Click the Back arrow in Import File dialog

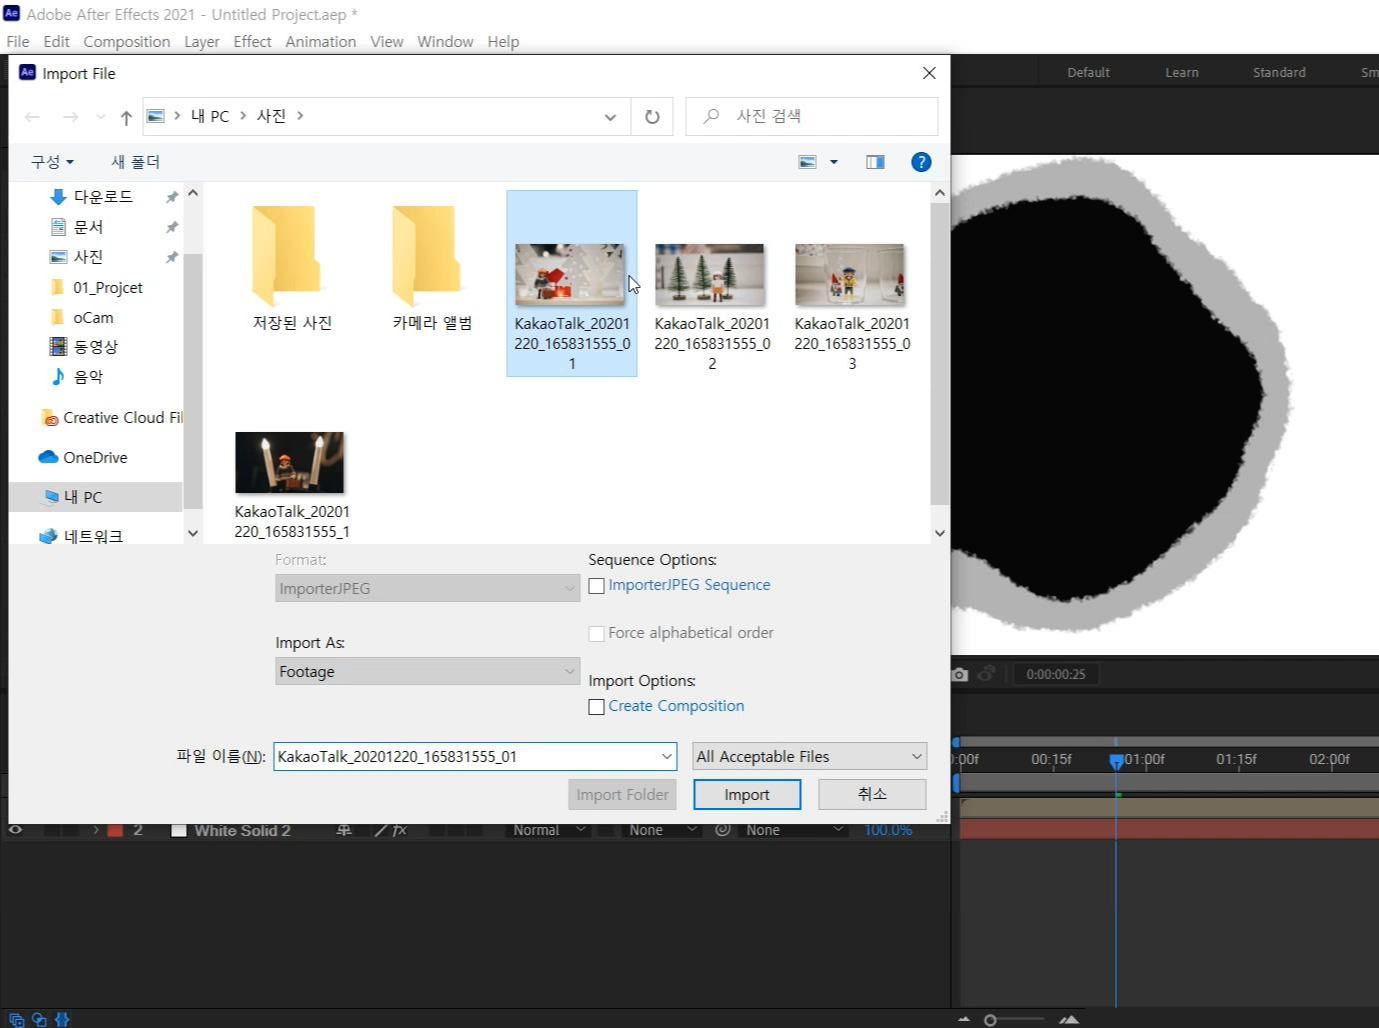[32, 117]
